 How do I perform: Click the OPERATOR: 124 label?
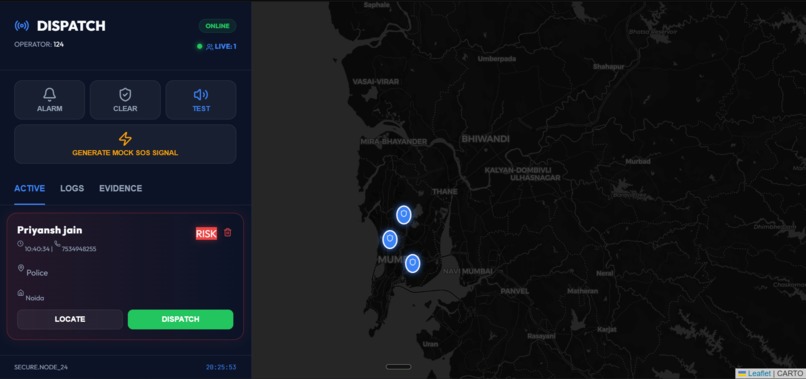pyautogui.click(x=39, y=44)
